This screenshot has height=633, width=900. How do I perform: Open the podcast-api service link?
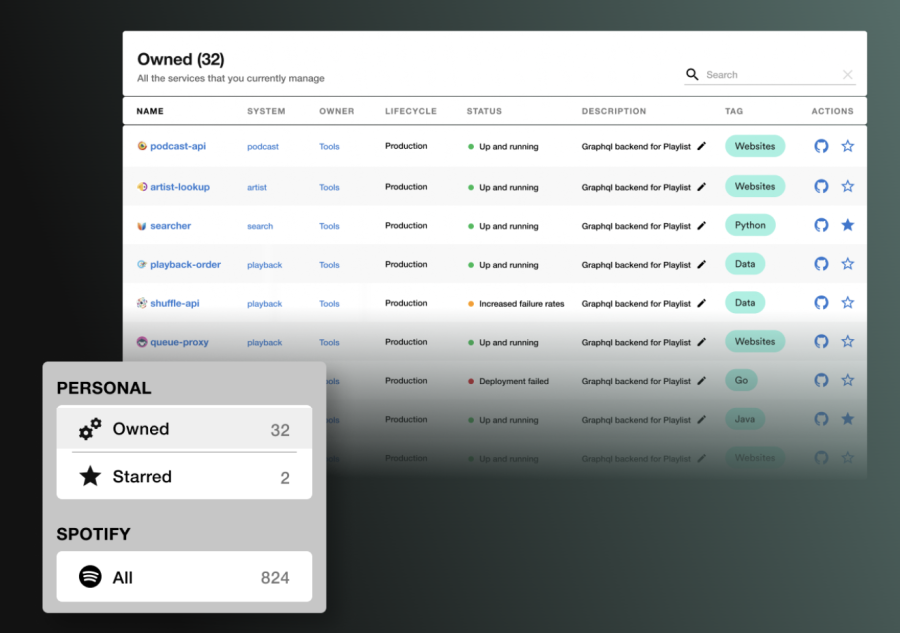click(178, 146)
